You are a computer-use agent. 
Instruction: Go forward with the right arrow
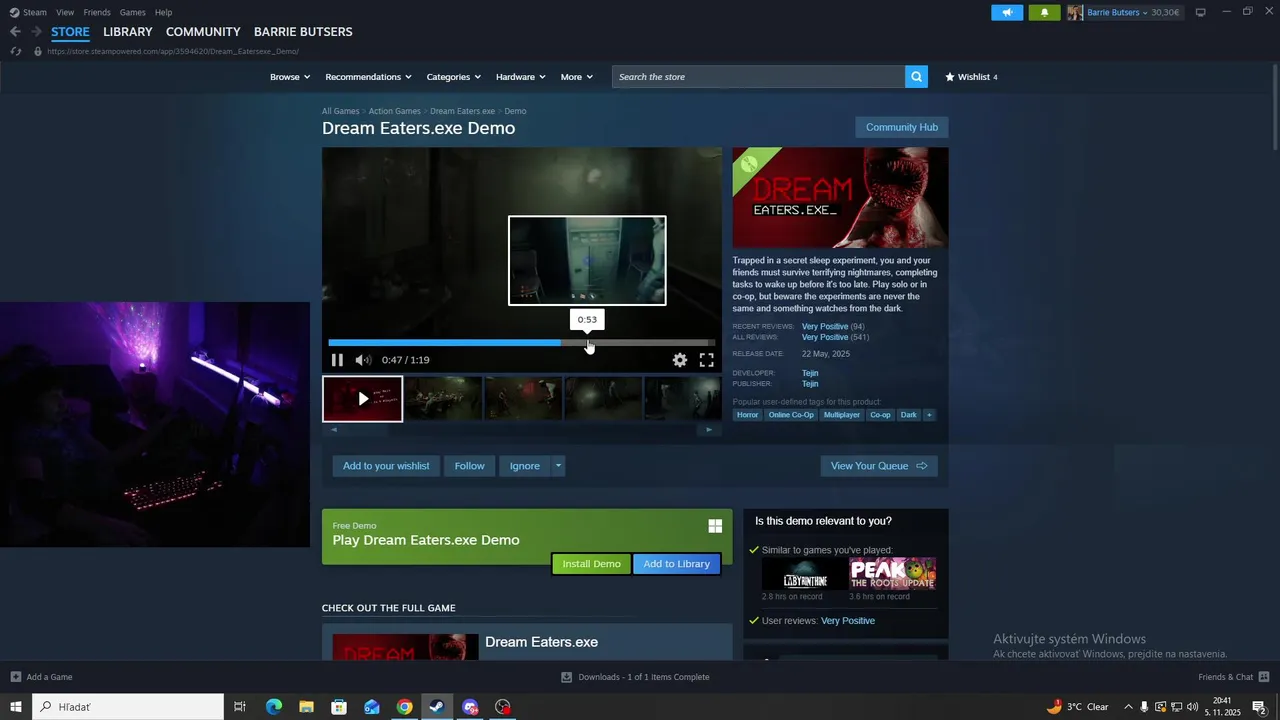click(x=36, y=32)
